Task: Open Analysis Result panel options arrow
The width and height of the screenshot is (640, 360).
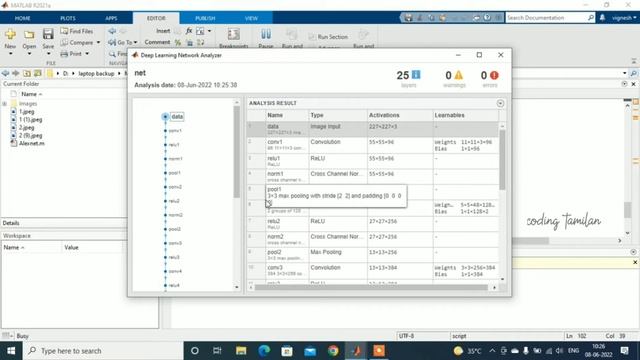Action: click(500, 103)
